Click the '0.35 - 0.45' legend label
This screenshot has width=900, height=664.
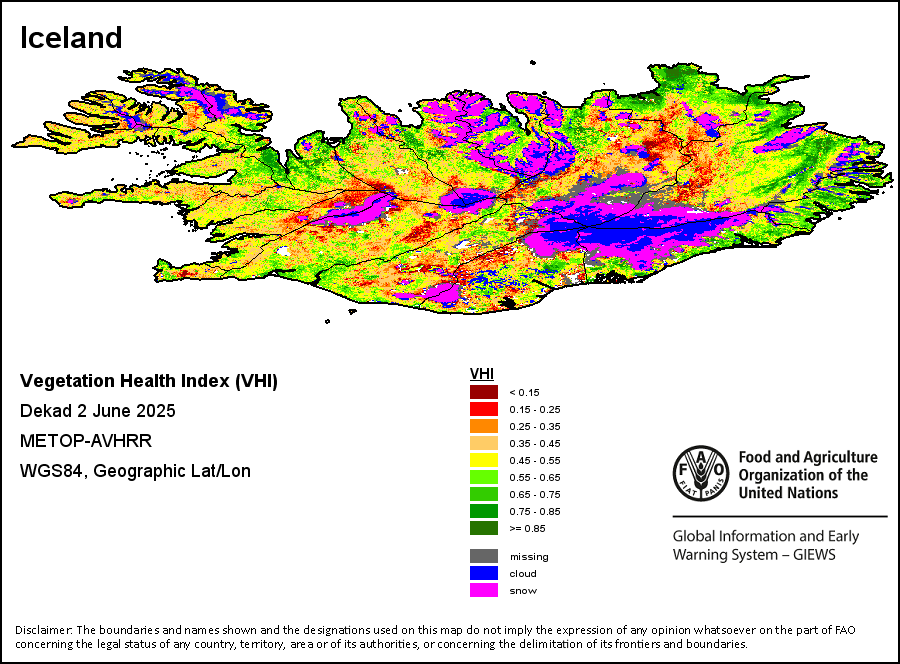[x=534, y=444]
